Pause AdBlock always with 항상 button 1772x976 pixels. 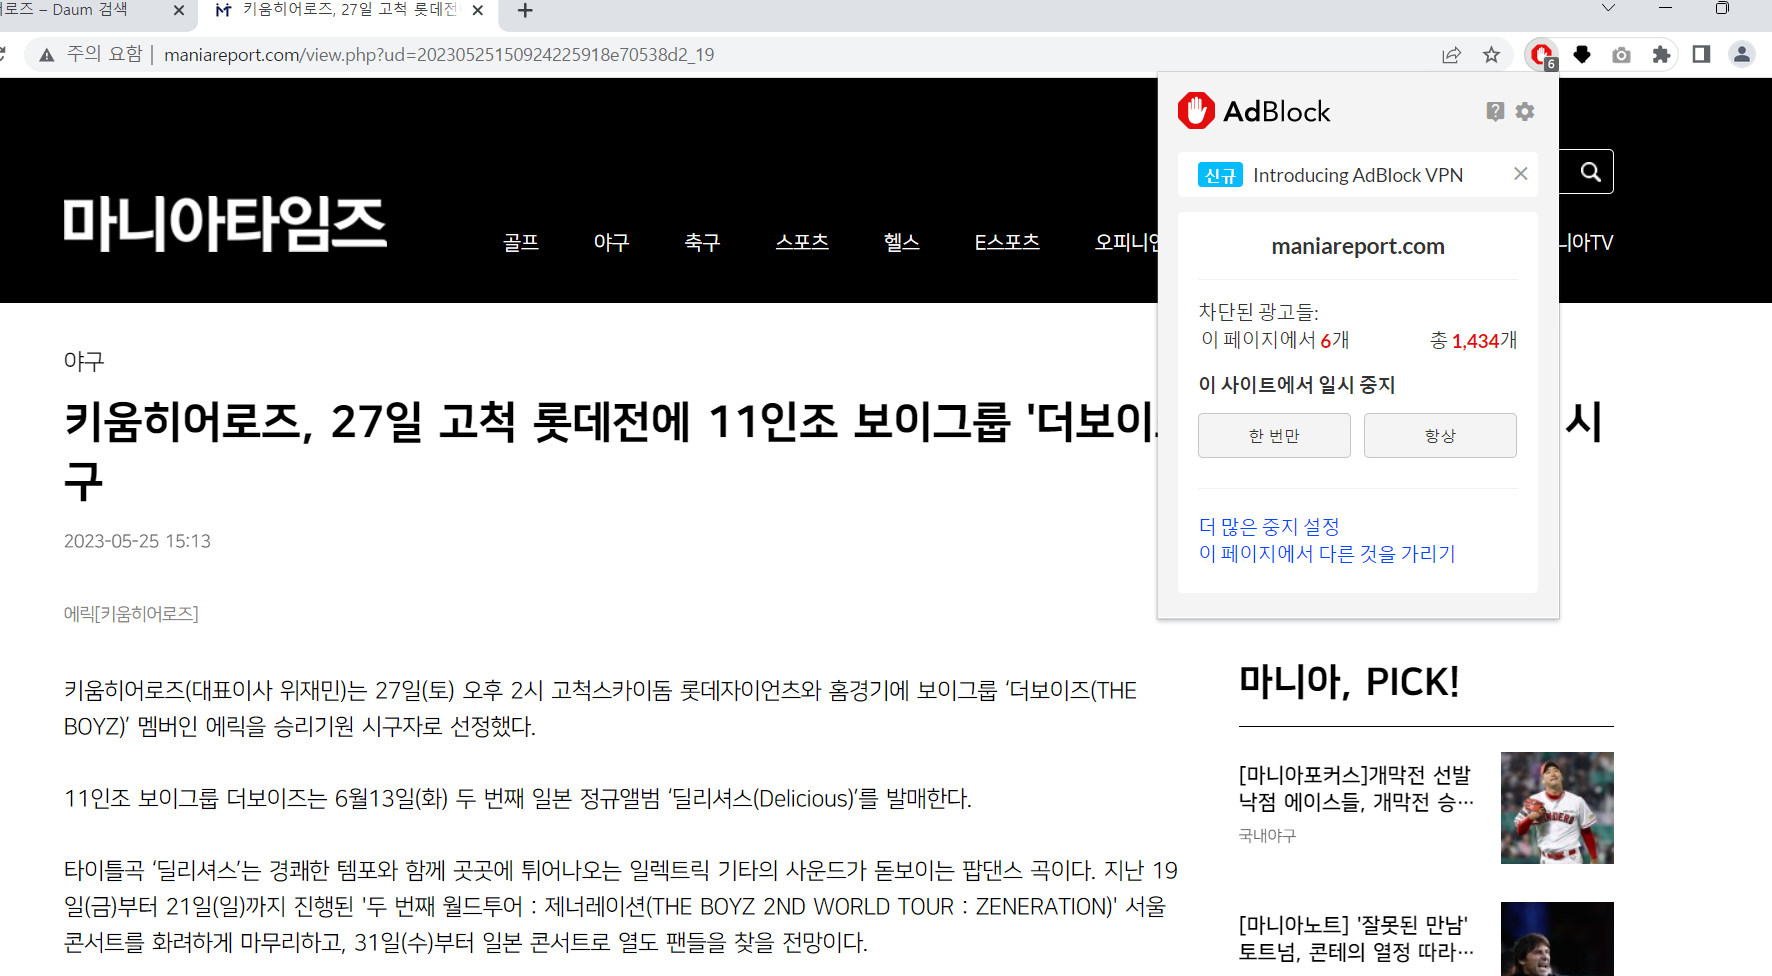(x=1440, y=436)
